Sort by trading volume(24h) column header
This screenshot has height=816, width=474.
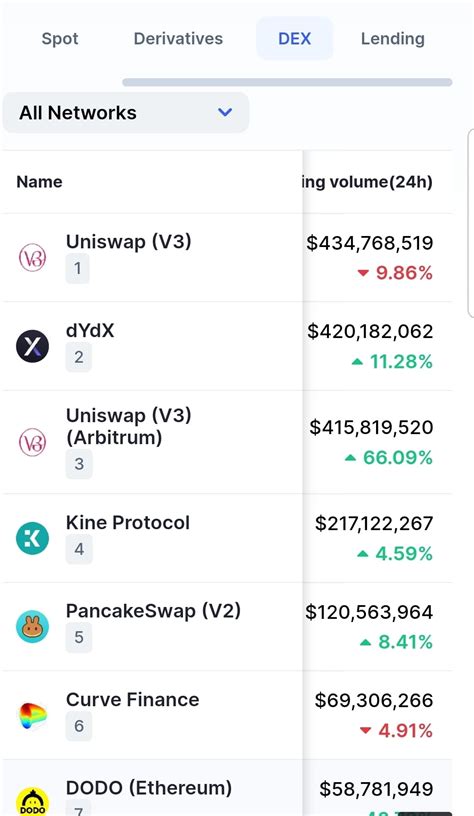click(x=368, y=182)
